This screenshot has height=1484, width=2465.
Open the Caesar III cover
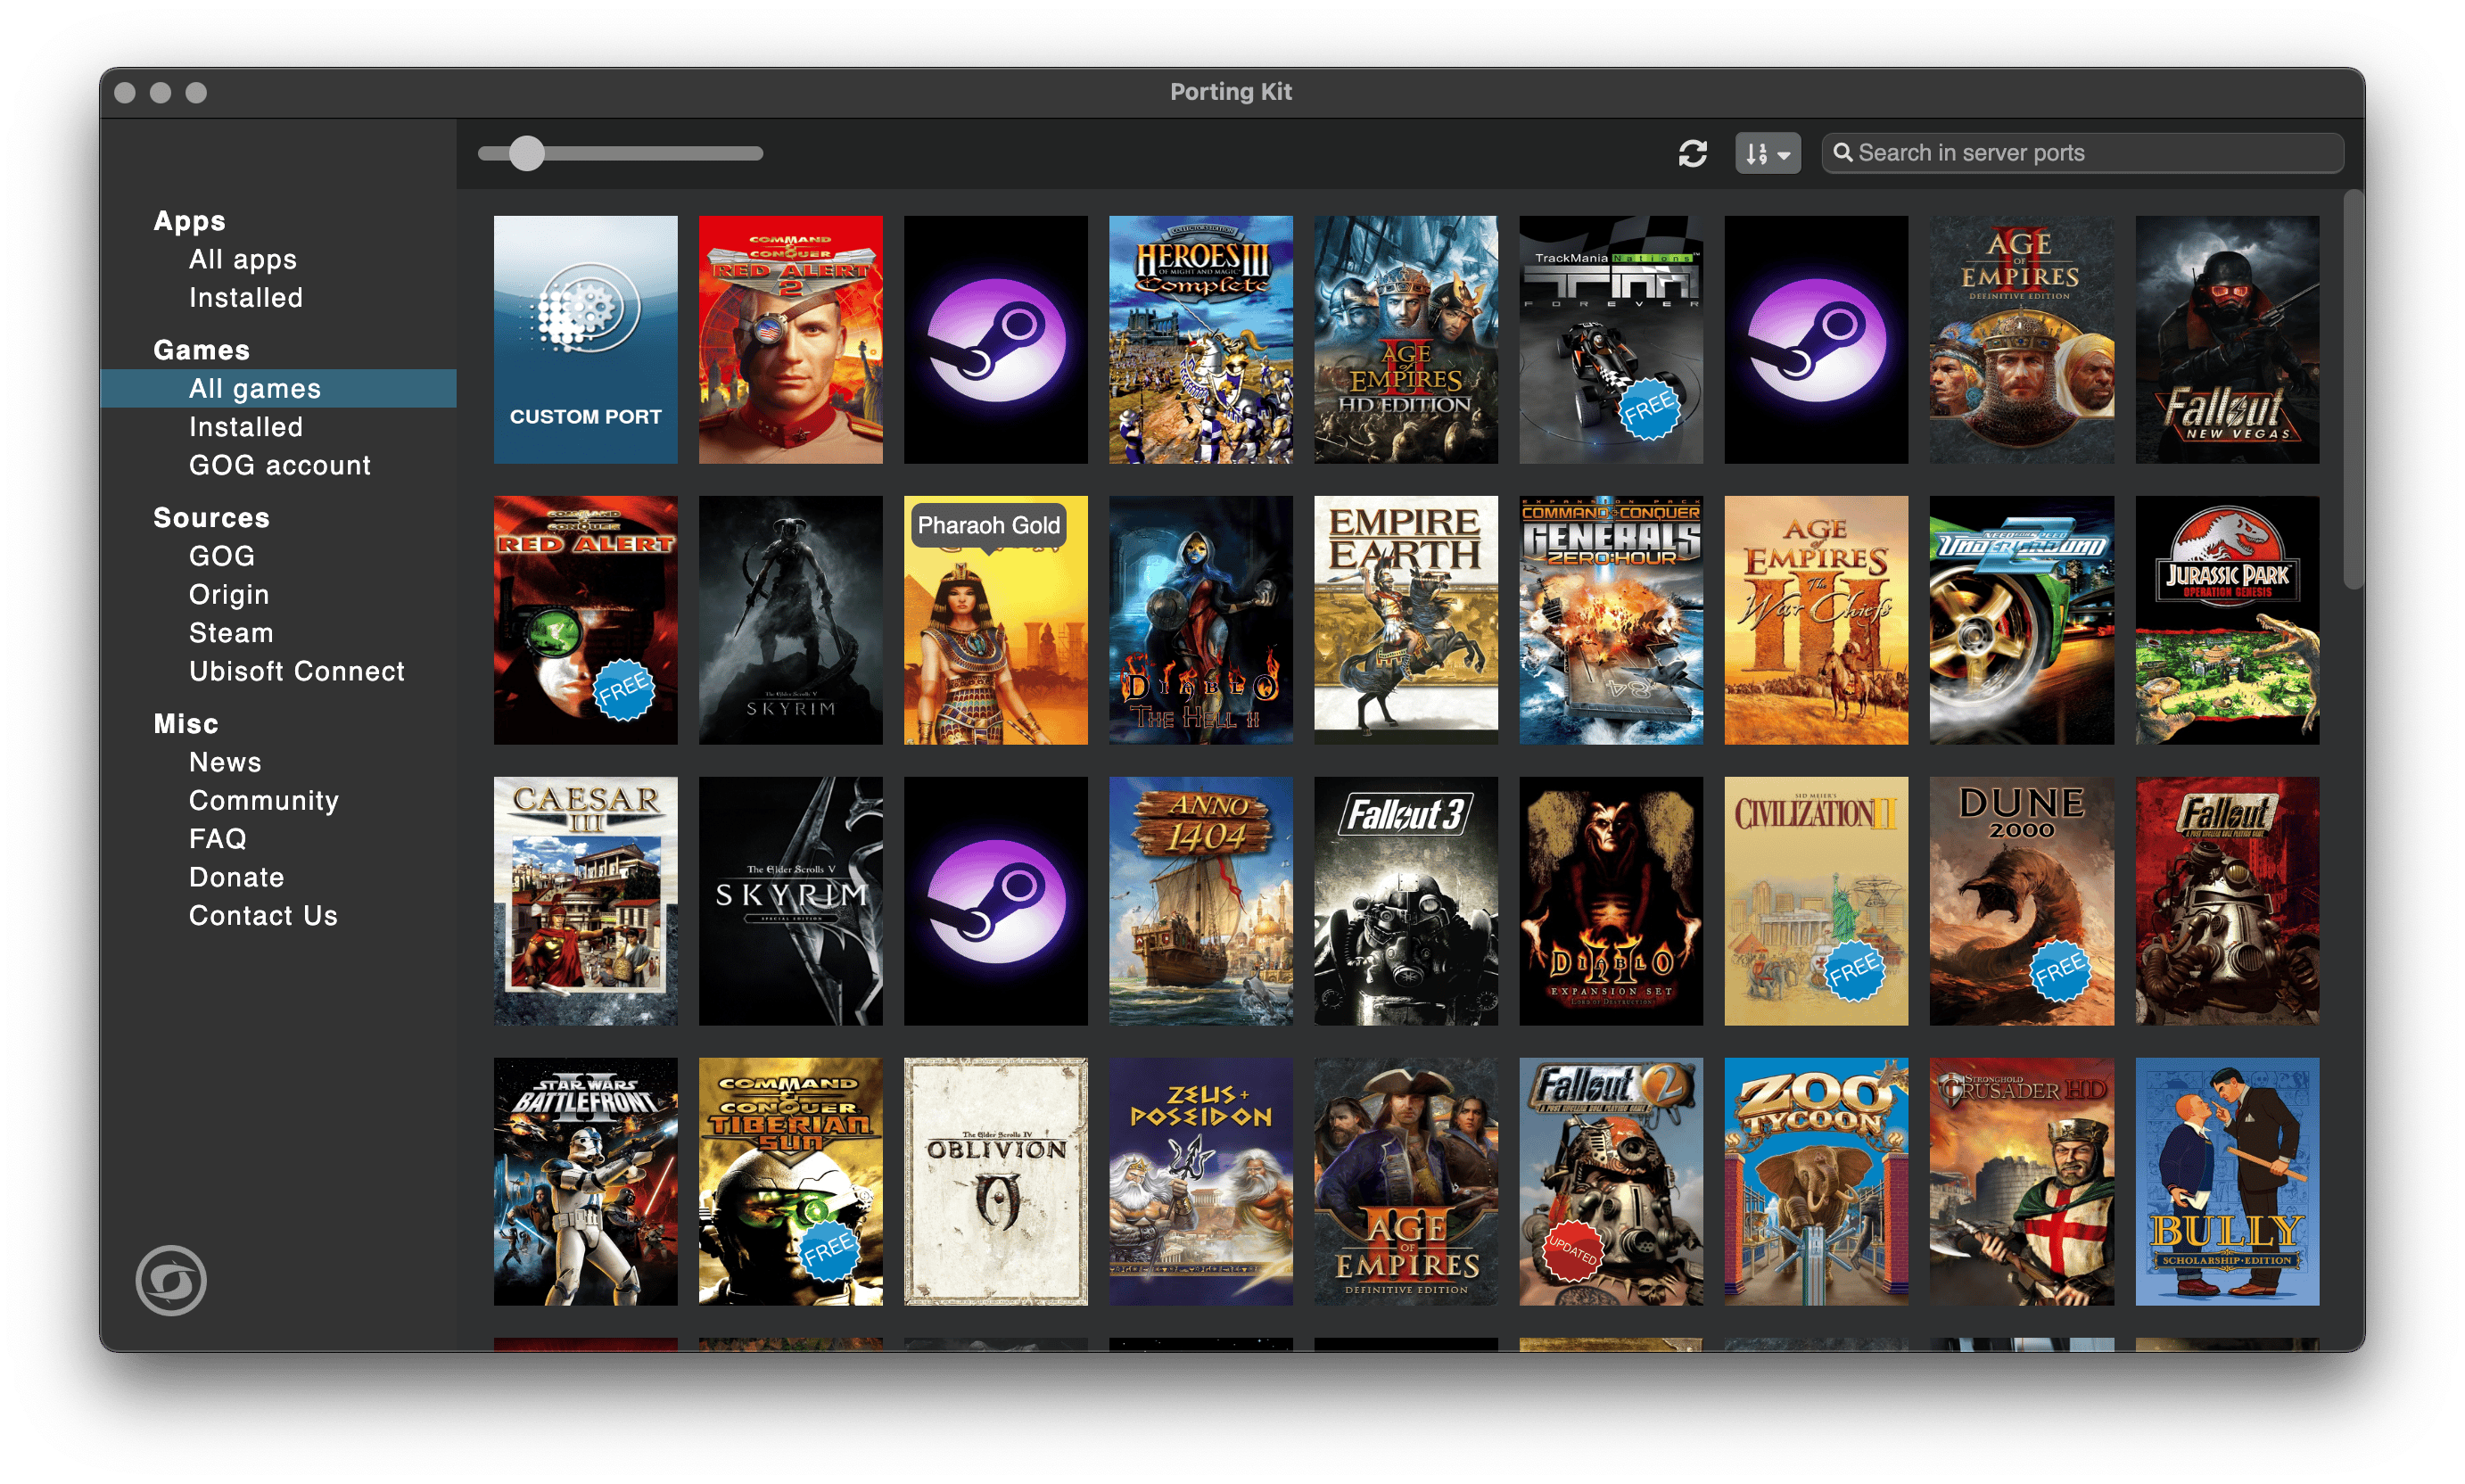point(585,901)
